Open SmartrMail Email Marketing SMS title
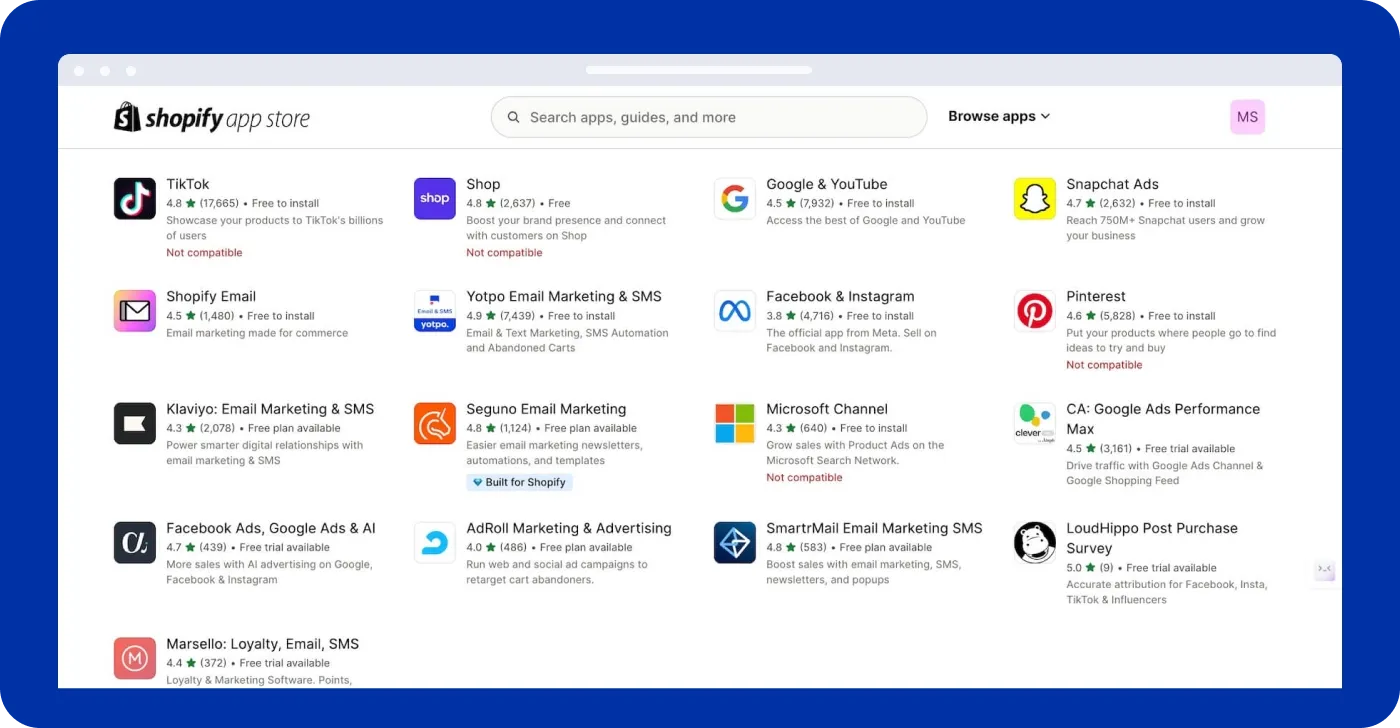This screenshot has height=728, width=1400. click(x=873, y=528)
